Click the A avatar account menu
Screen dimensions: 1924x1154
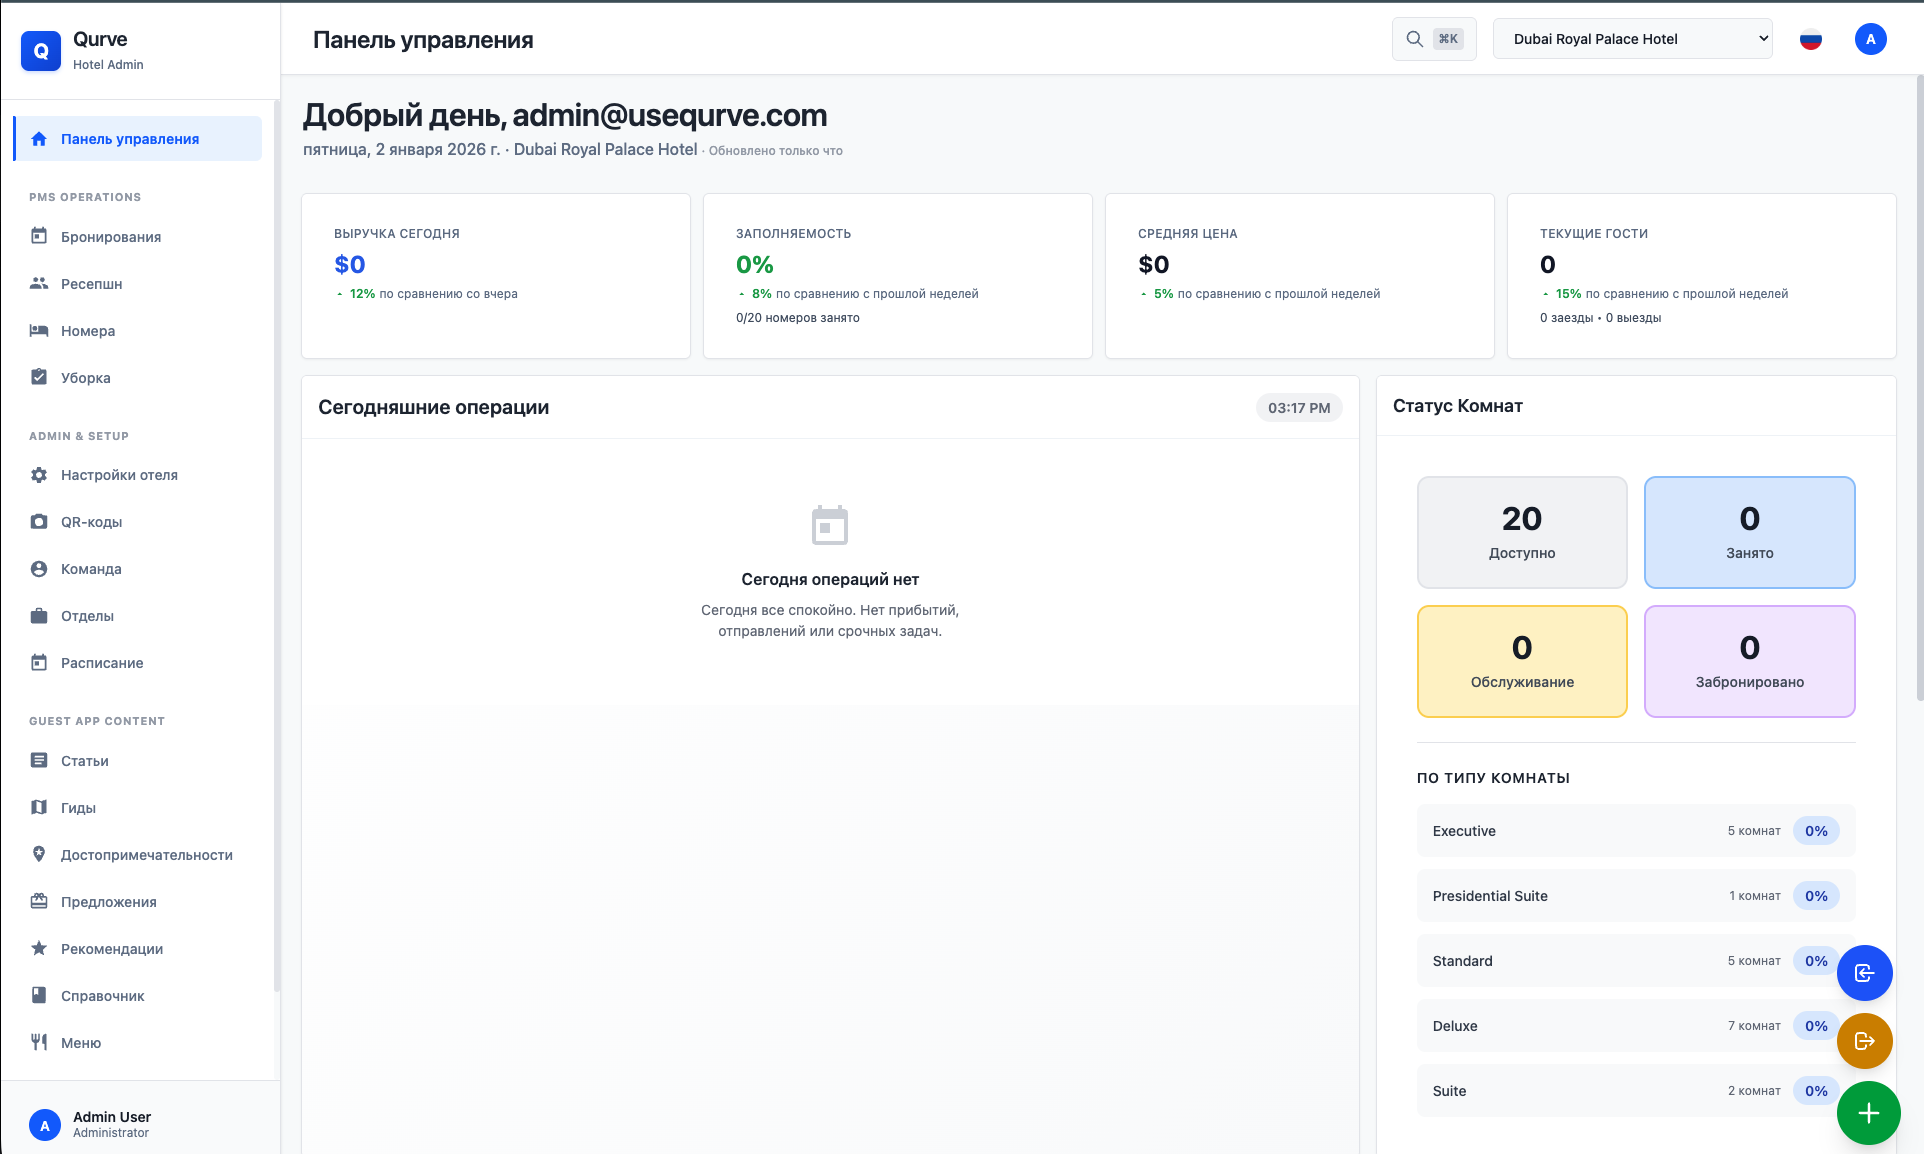(1869, 39)
